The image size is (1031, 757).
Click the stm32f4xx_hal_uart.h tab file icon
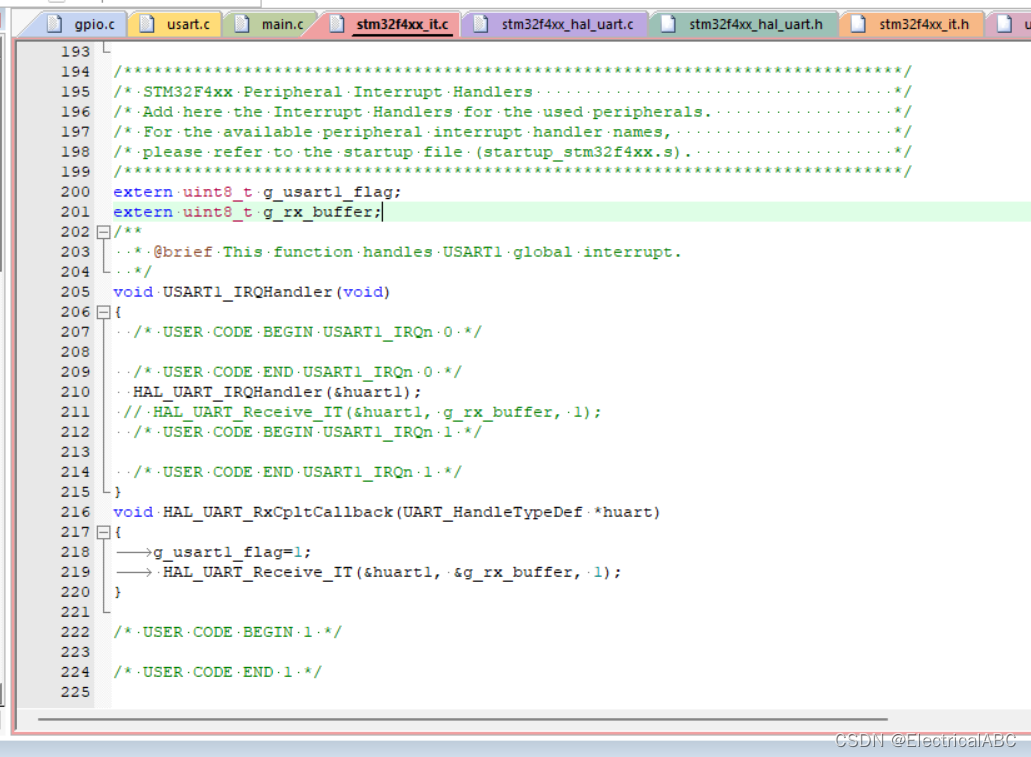coord(668,24)
